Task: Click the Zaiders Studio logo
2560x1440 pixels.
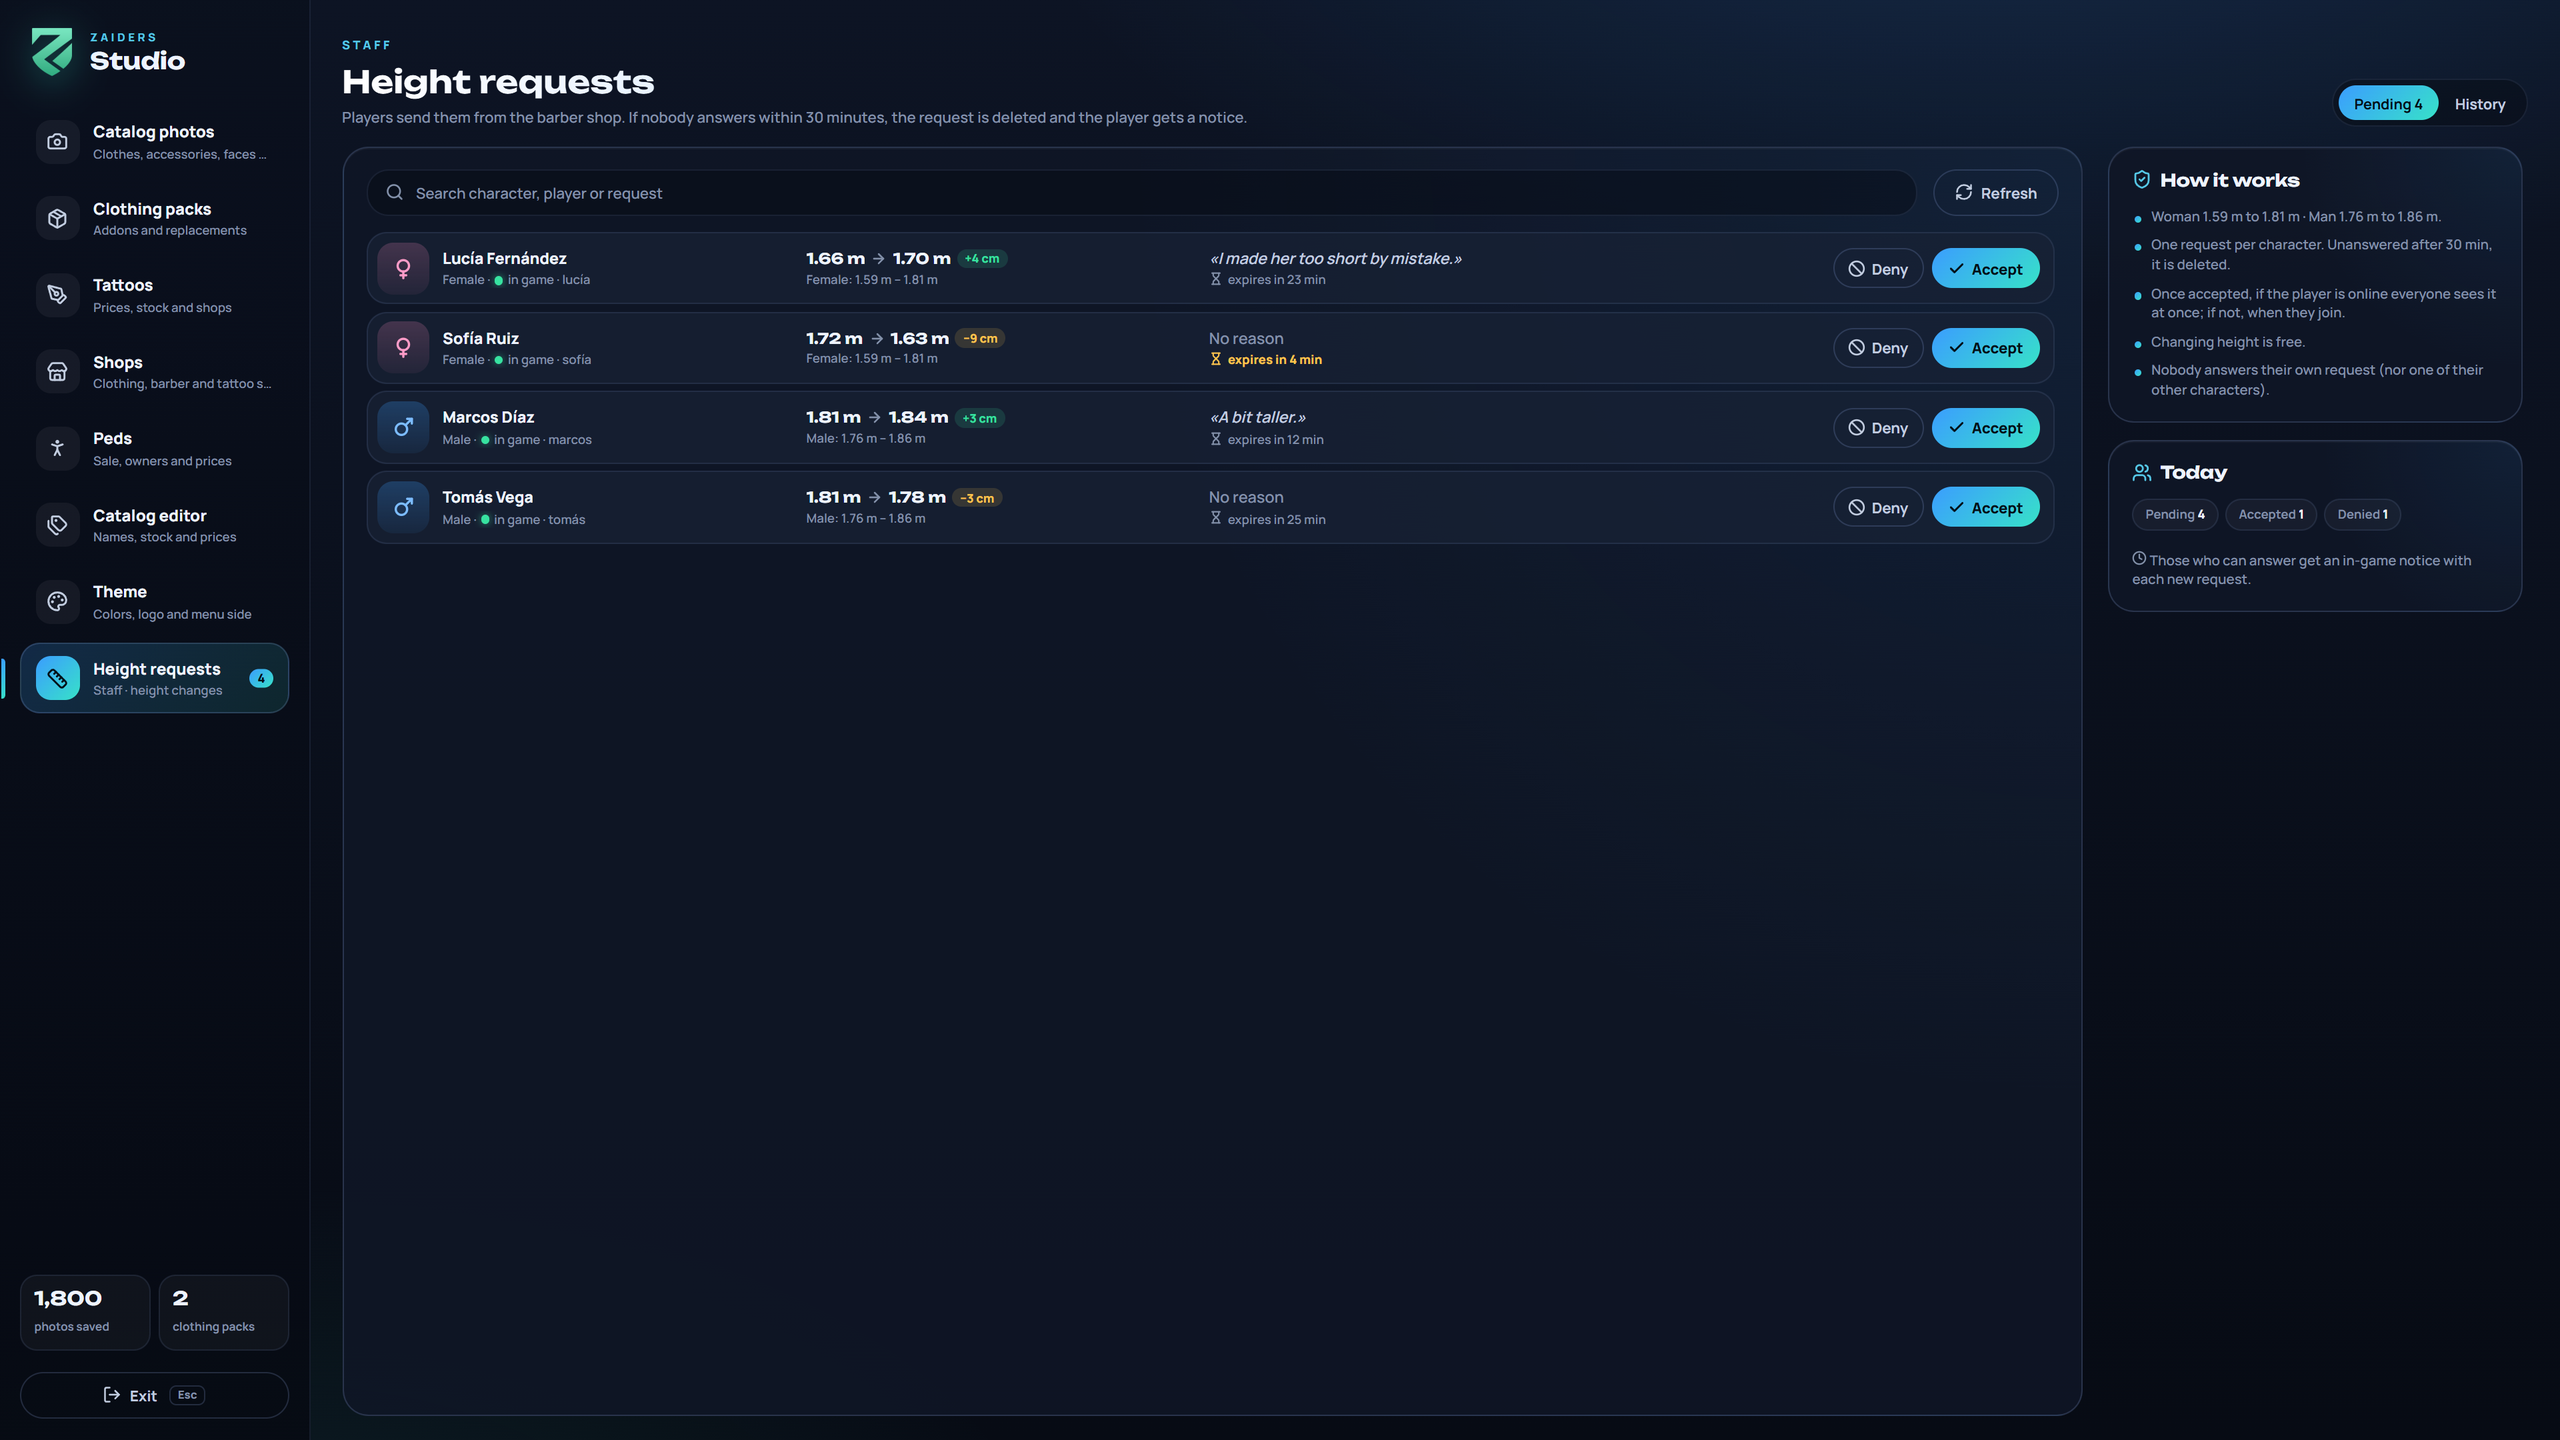Action: tap(52, 51)
